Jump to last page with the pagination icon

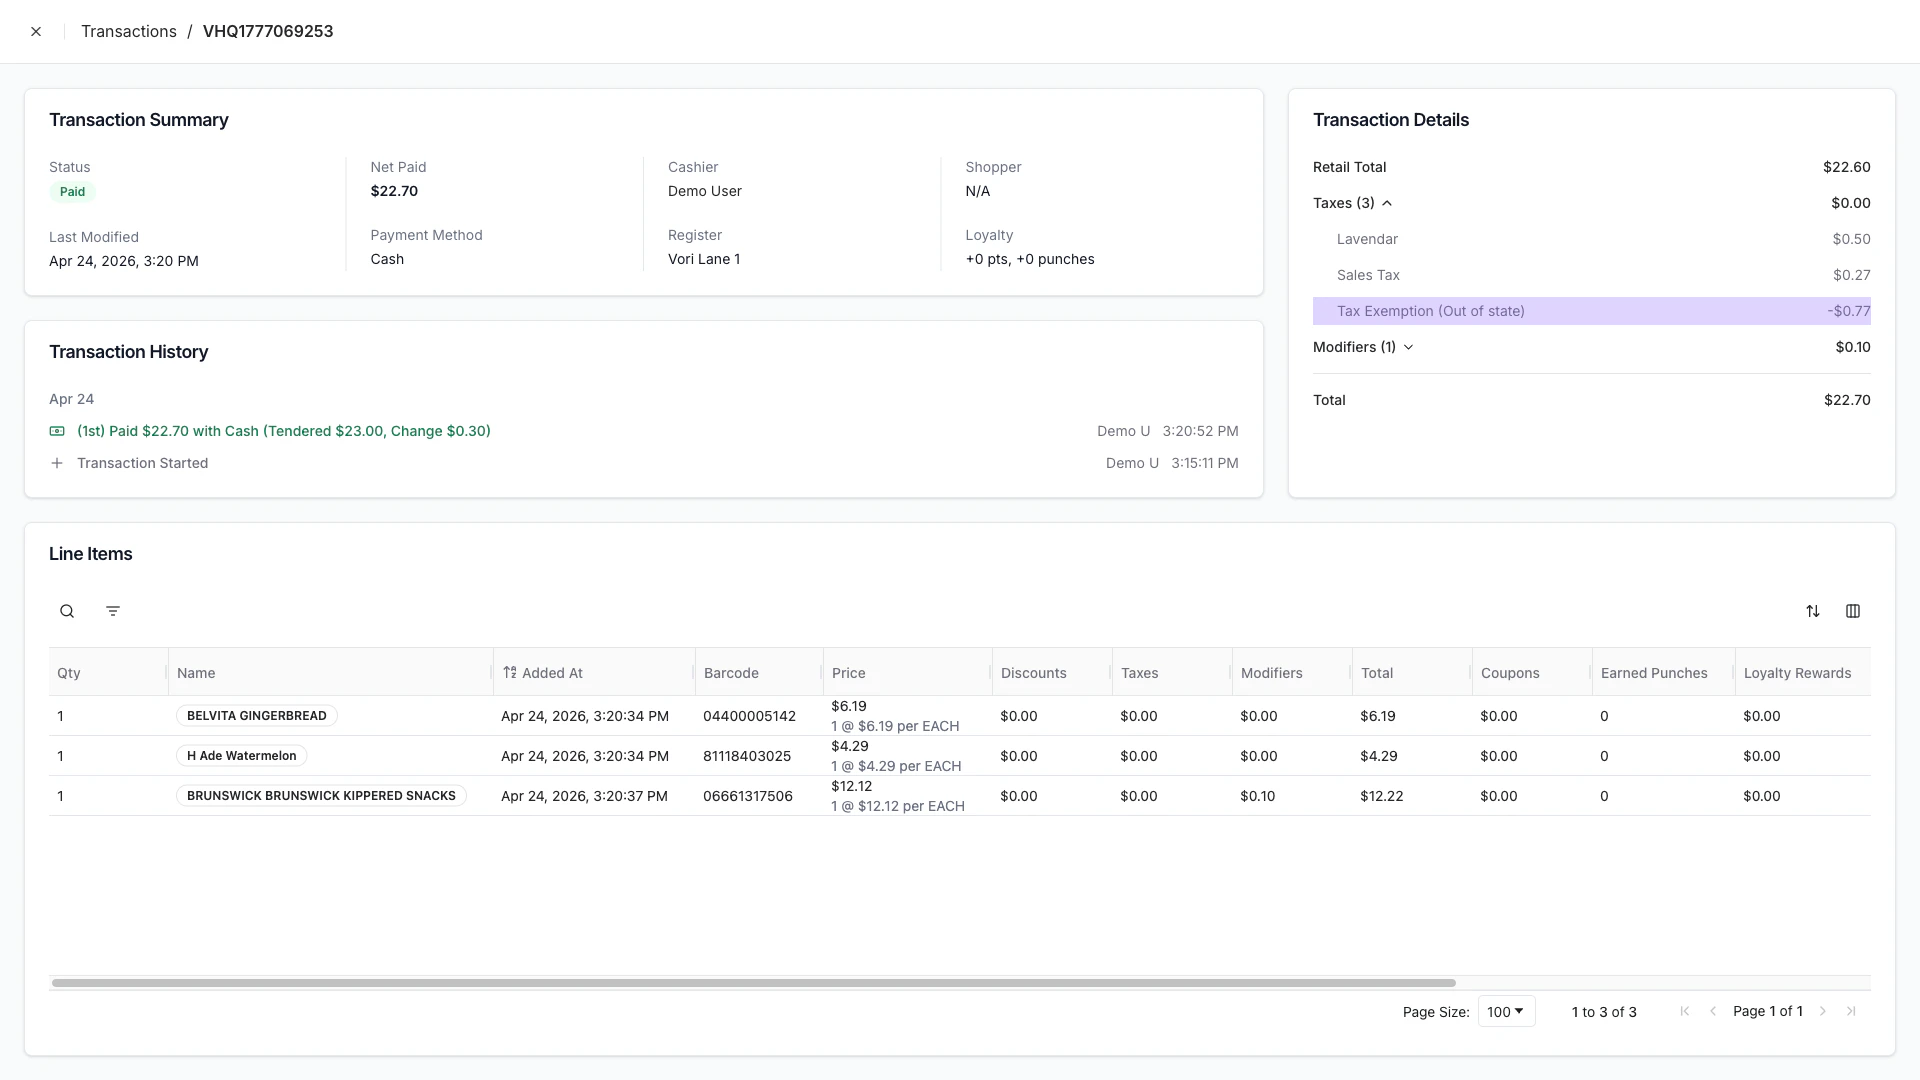click(x=1852, y=1011)
